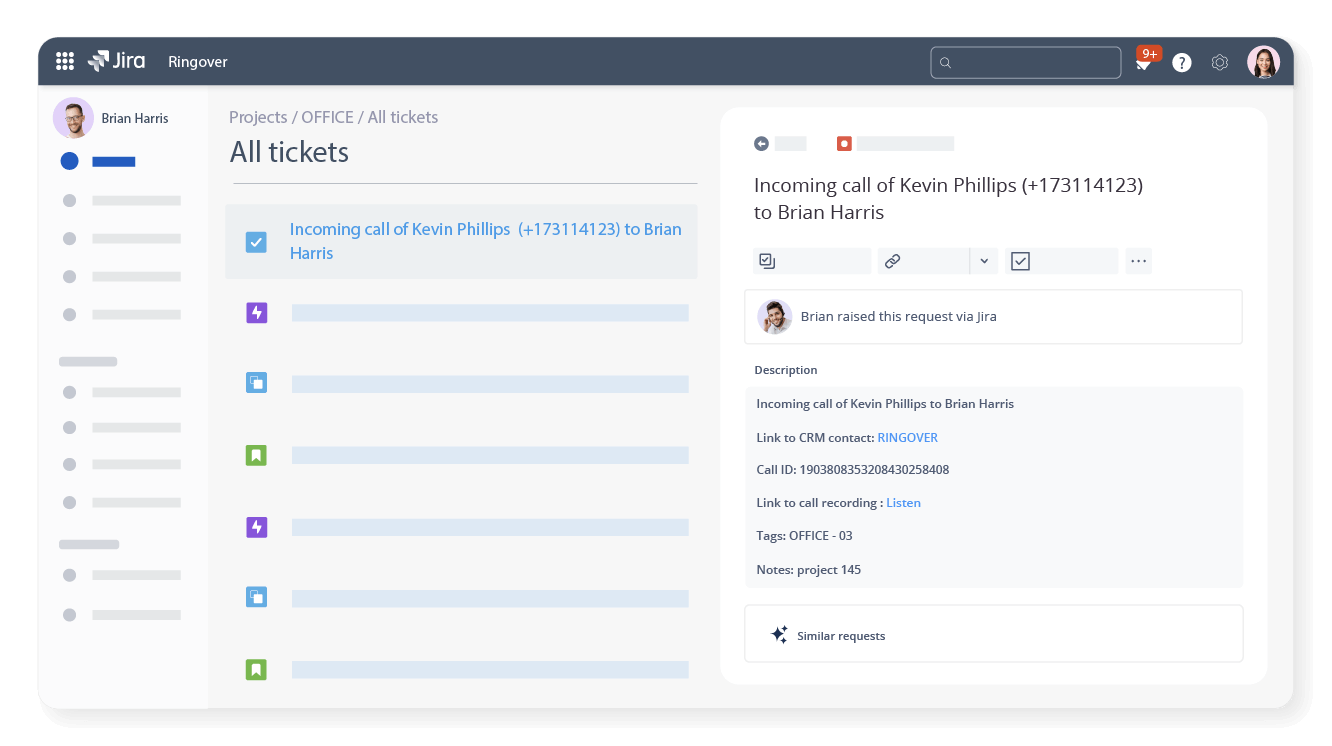Open Jira notifications showing 9+ badge

1144,61
